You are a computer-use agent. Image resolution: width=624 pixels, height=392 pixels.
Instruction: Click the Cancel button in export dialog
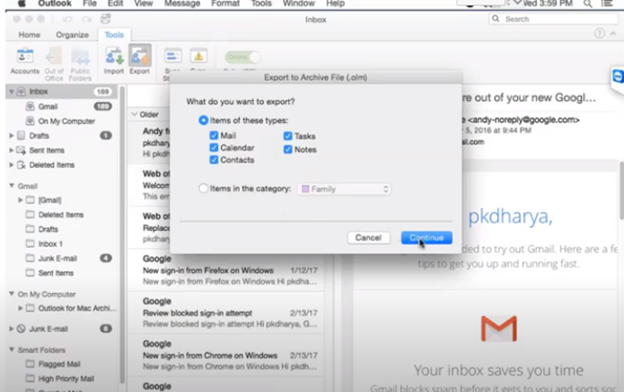pos(368,238)
